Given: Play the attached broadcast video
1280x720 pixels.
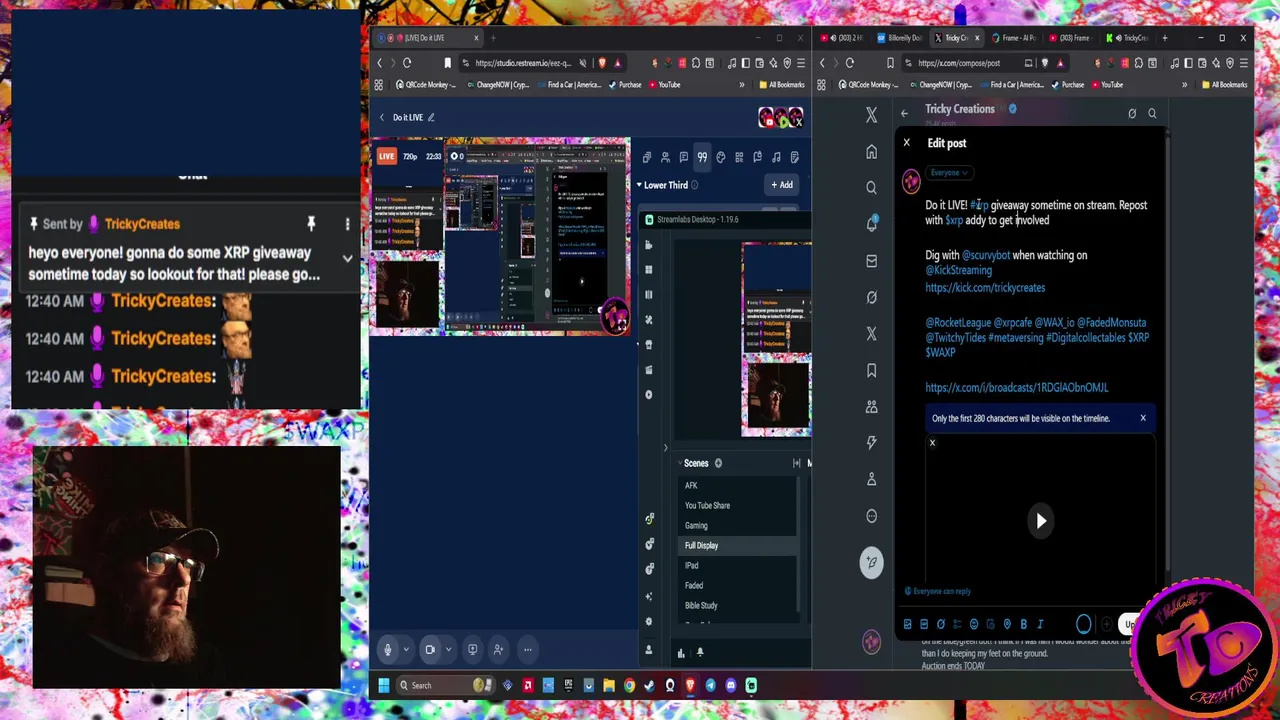Looking at the screenshot, I should (x=1041, y=521).
